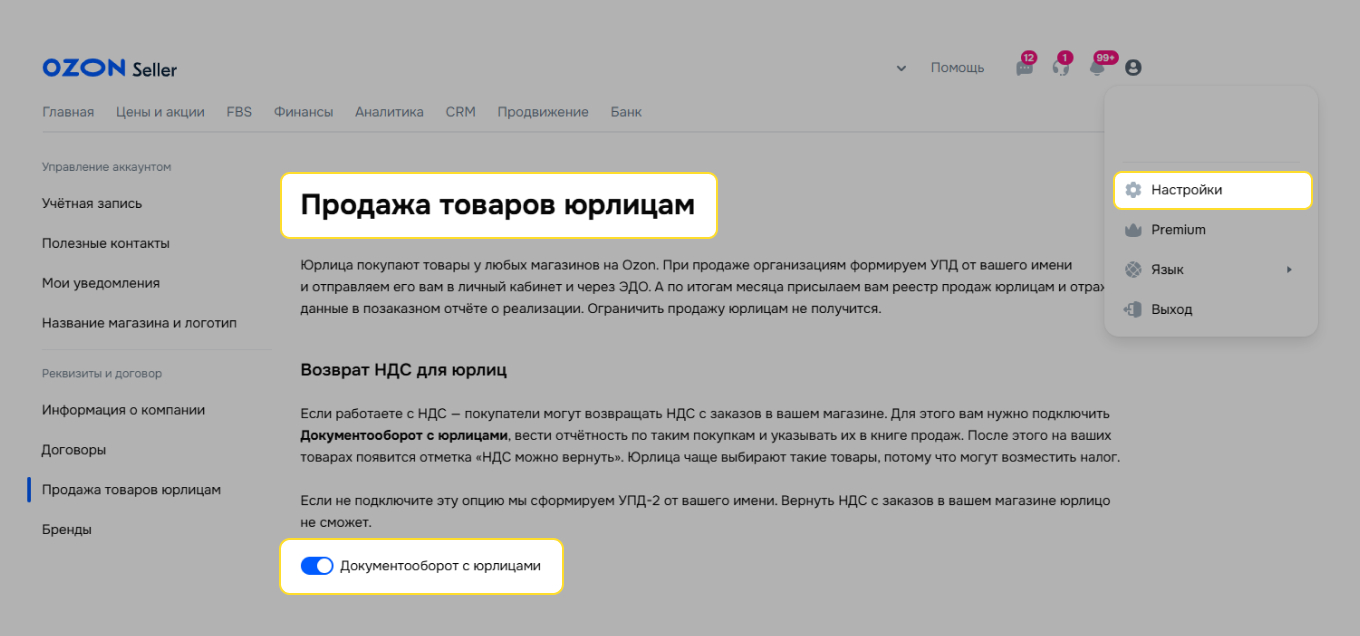This screenshot has width=1360, height=636.
Task: Open the CRM section in navigation
Action: (x=460, y=111)
